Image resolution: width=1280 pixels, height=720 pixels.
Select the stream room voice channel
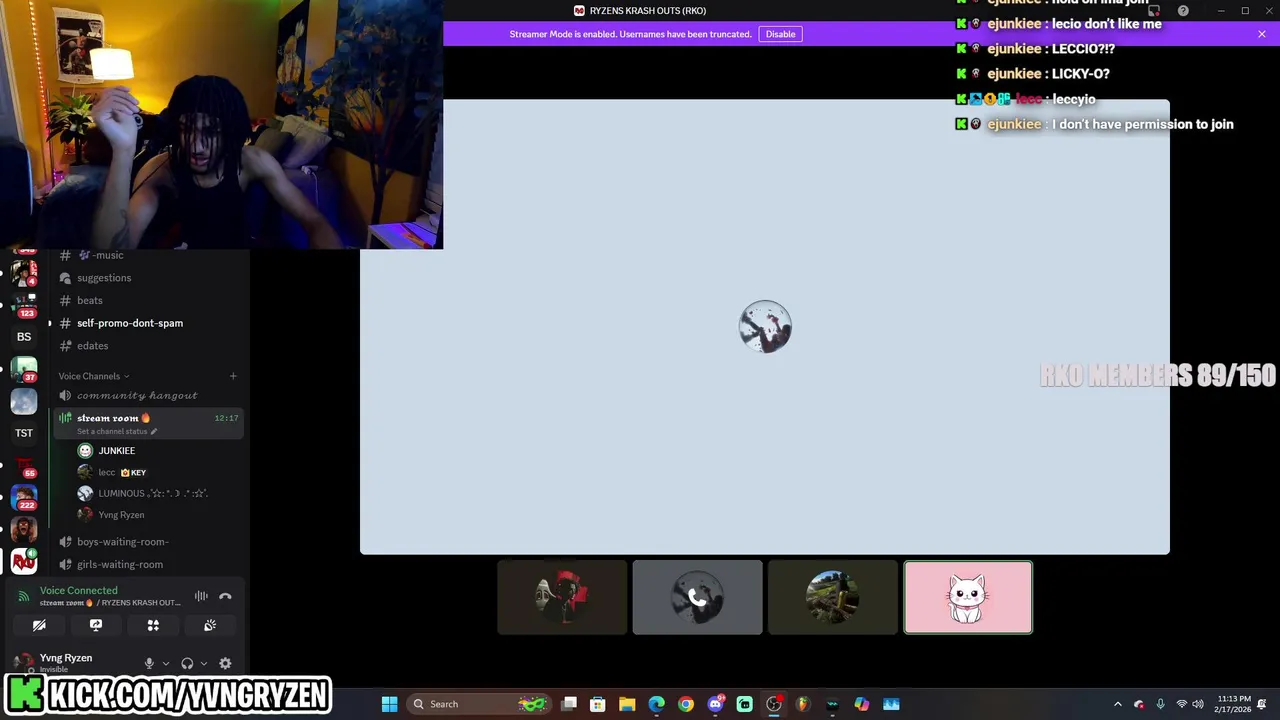point(148,423)
